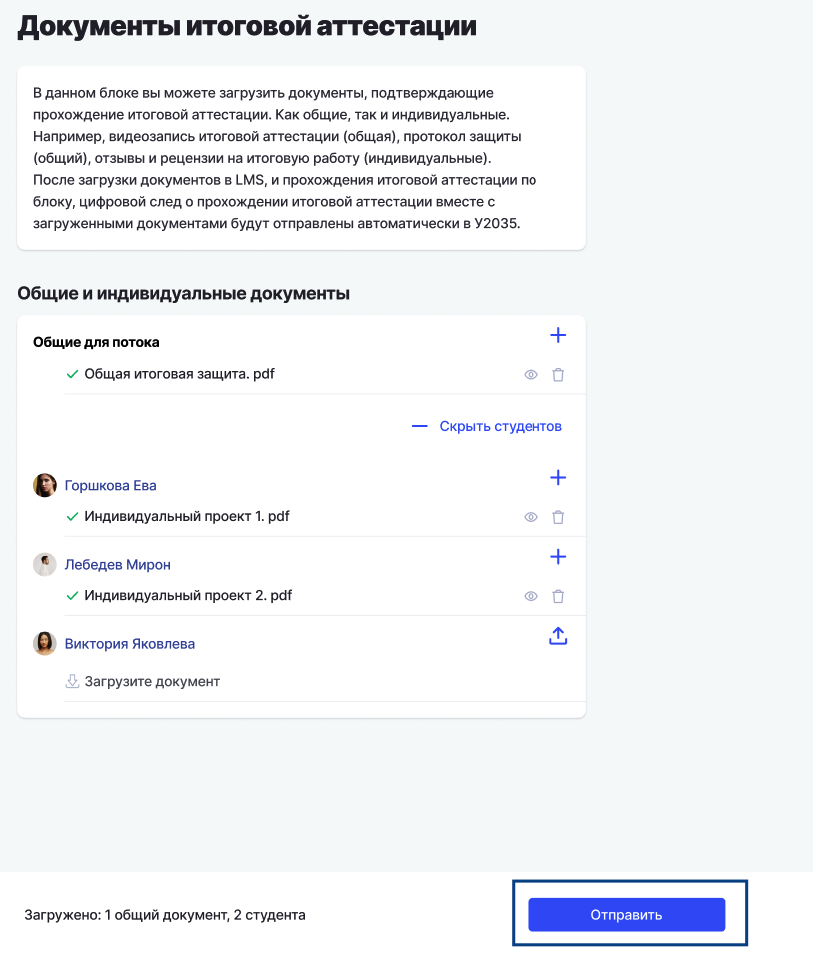Click the Загрузите документ placeholder

(143, 681)
